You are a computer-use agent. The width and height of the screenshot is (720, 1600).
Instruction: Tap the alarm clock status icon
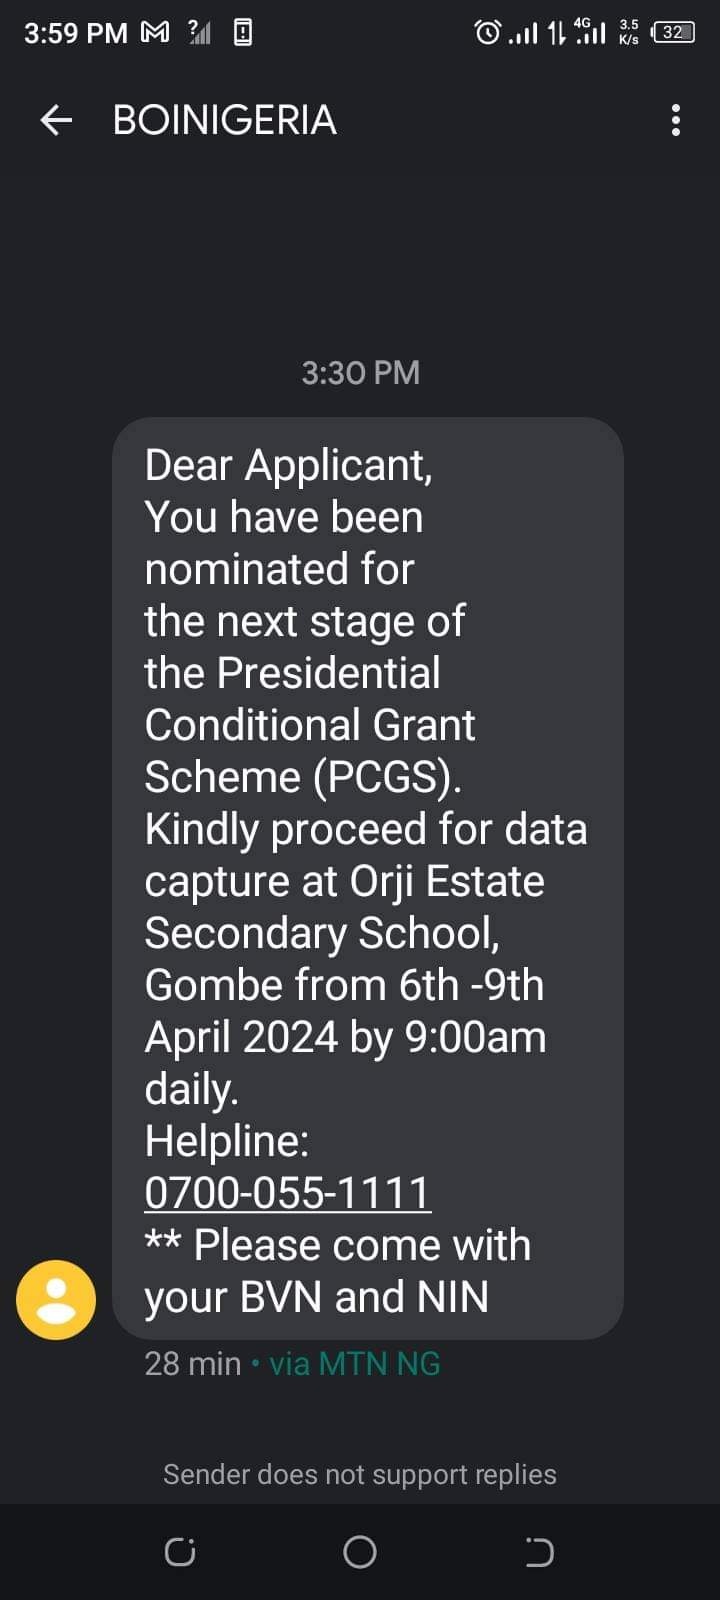[x=487, y=33]
